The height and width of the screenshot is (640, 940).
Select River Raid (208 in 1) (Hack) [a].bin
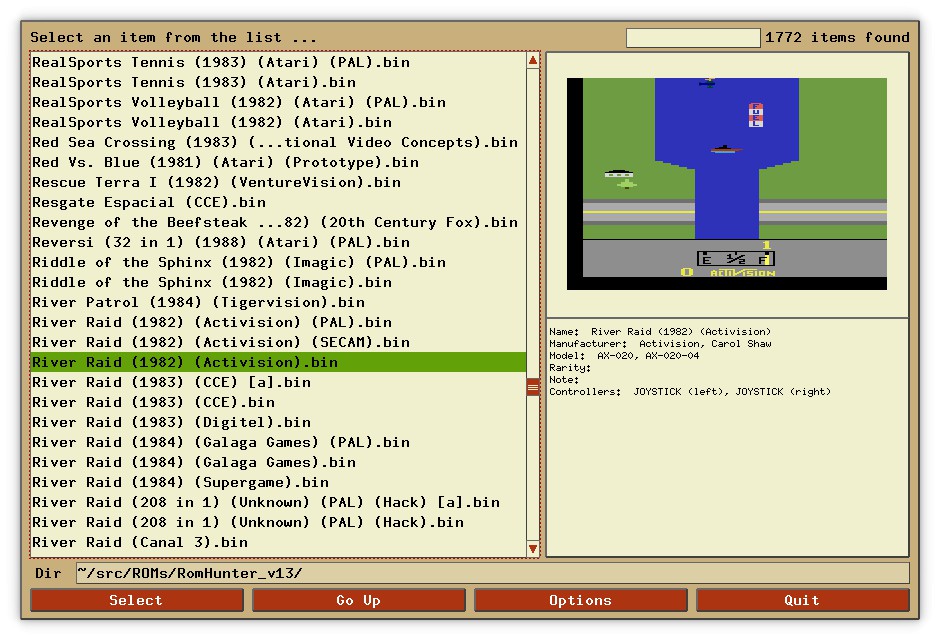(x=278, y=502)
